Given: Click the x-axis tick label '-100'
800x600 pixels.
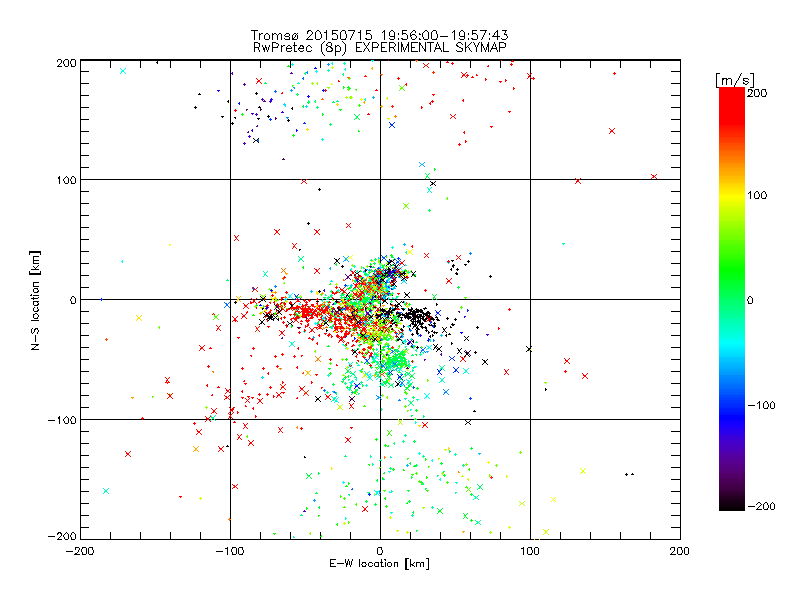Looking at the screenshot, I should pos(230,551).
